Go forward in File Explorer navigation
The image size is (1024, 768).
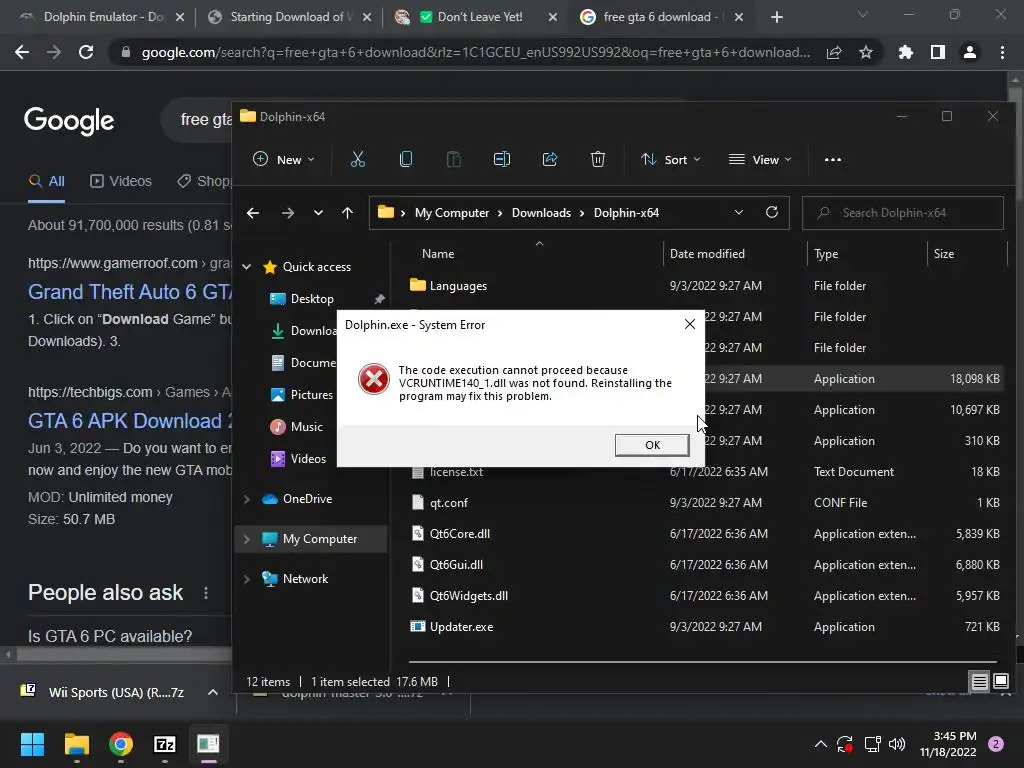[287, 213]
